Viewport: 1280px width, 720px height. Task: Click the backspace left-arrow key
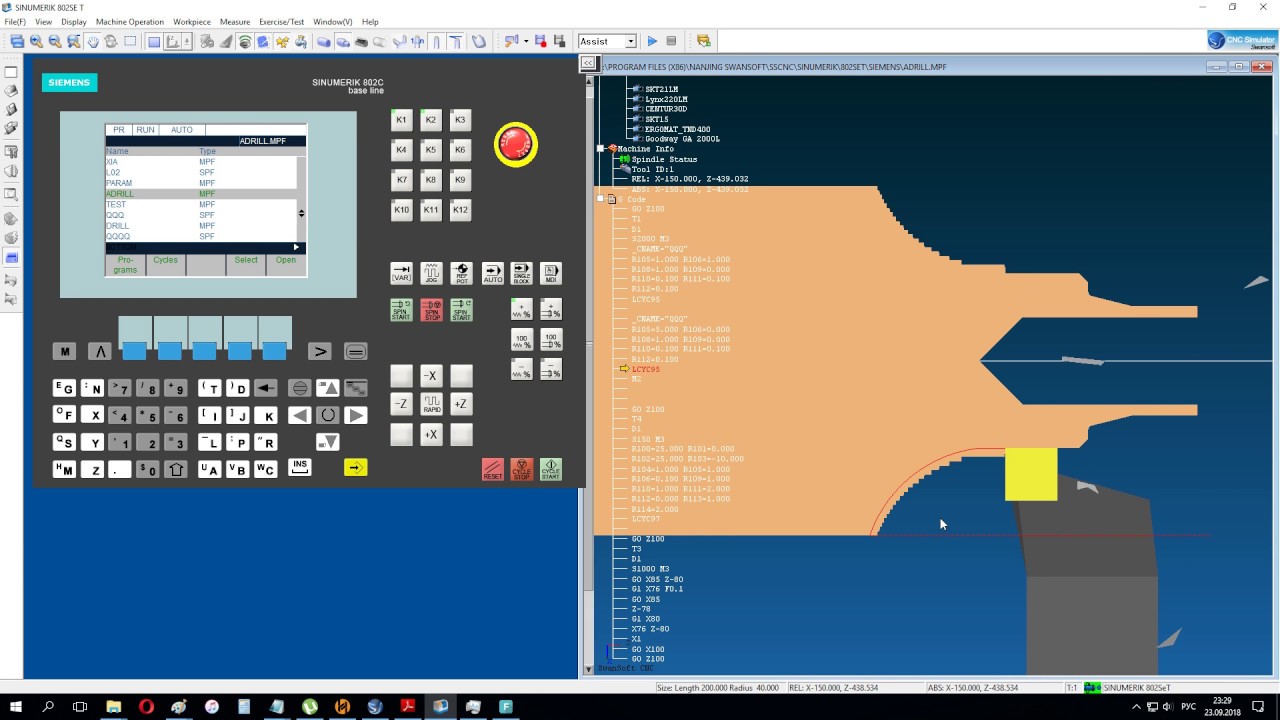[x=266, y=388]
